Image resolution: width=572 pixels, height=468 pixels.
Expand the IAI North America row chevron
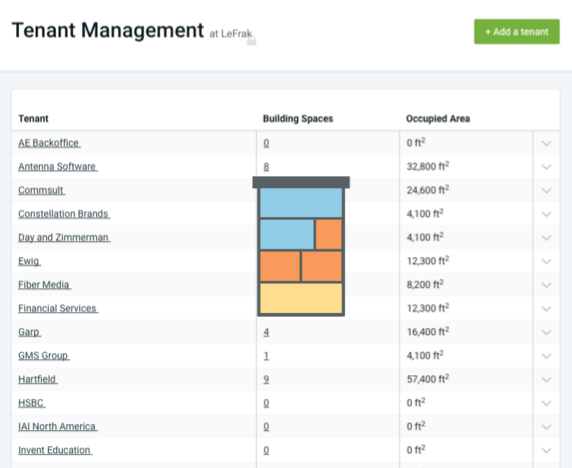[x=546, y=427]
